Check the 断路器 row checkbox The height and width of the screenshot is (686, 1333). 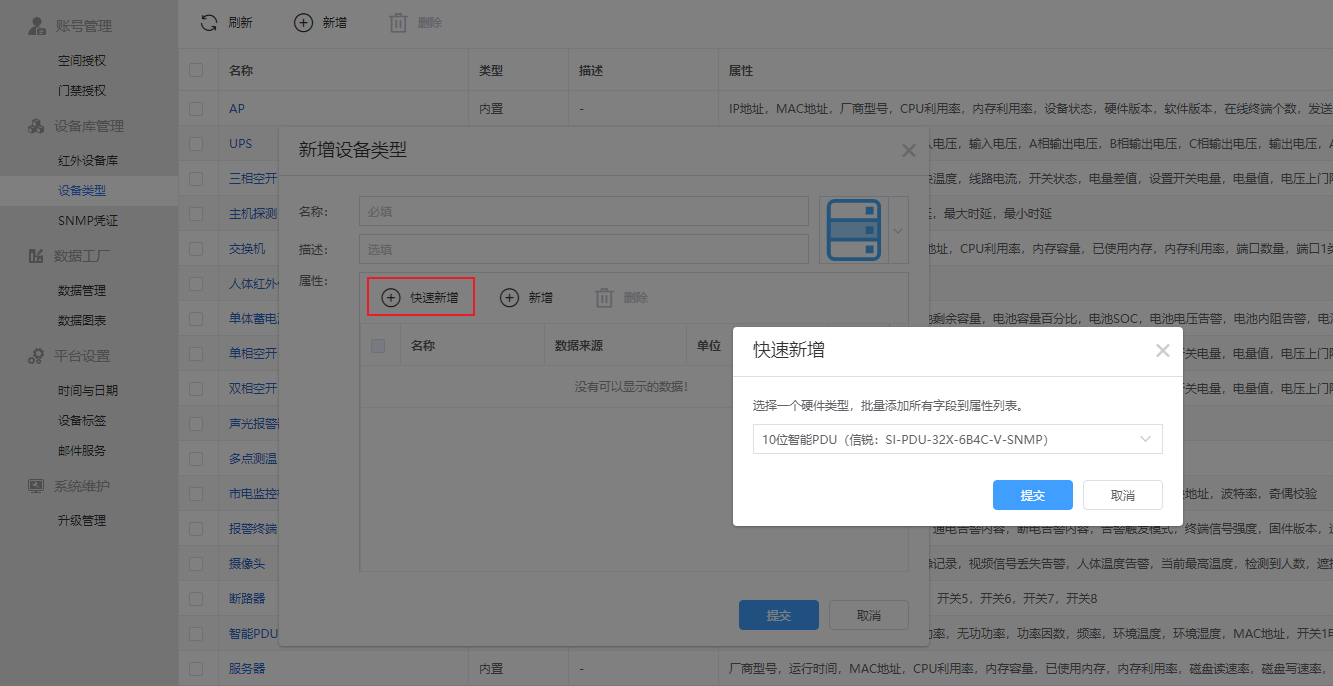tap(196, 598)
